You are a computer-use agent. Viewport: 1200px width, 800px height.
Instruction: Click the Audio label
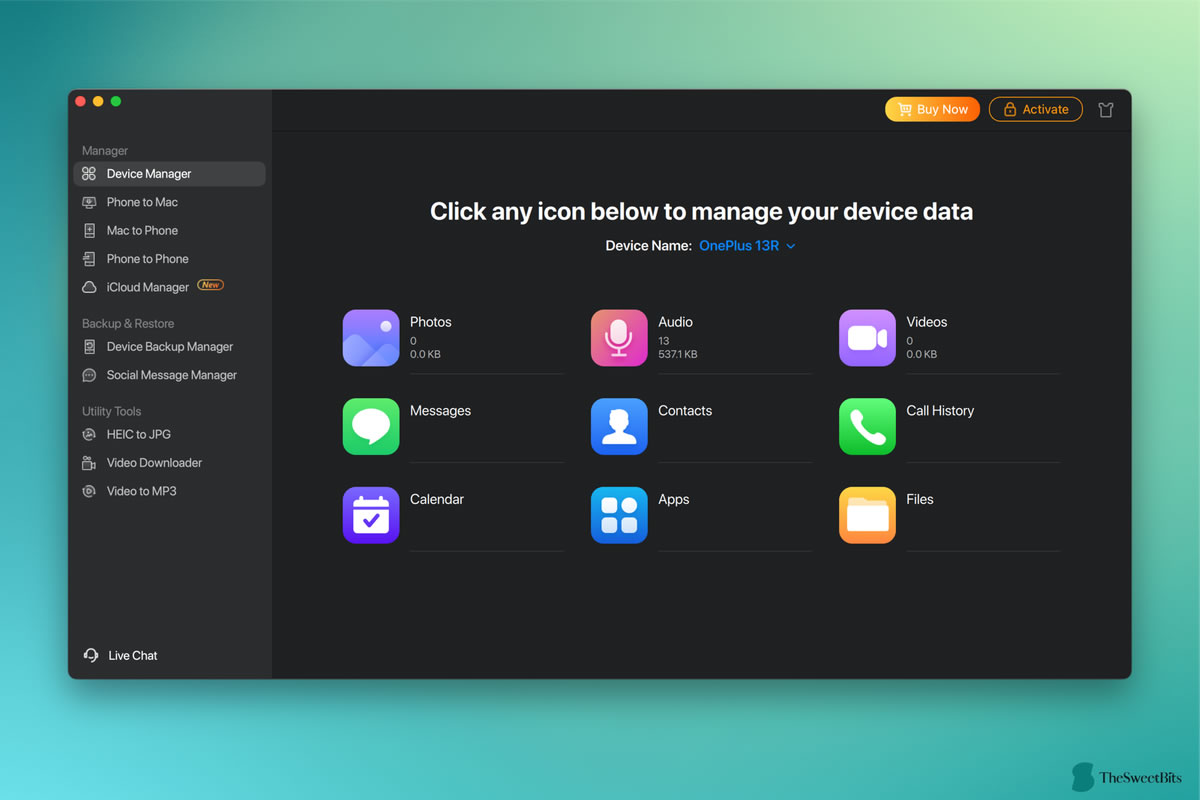pyautogui.click(x=675, y=322)
